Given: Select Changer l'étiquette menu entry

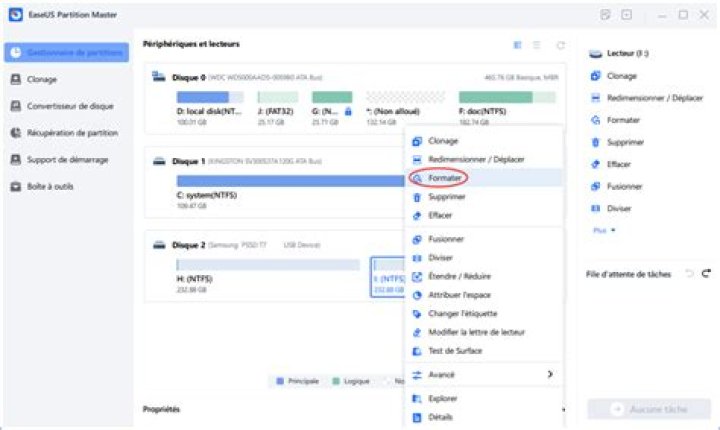Looking at the screenshot, I should click(x=483, y=313).
